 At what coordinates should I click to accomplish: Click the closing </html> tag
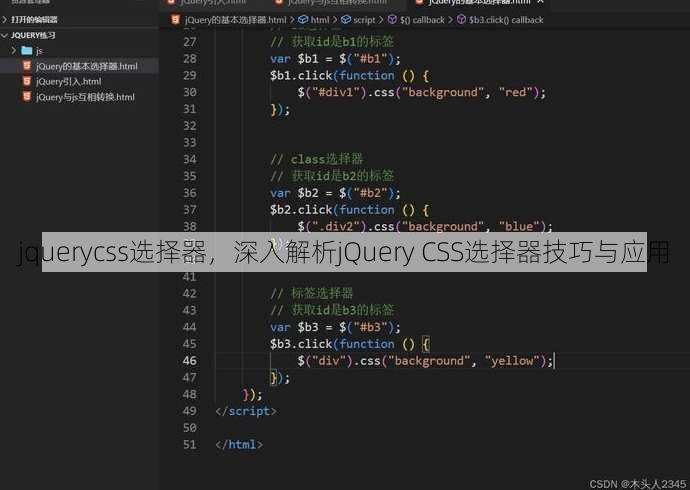point(239,445)
